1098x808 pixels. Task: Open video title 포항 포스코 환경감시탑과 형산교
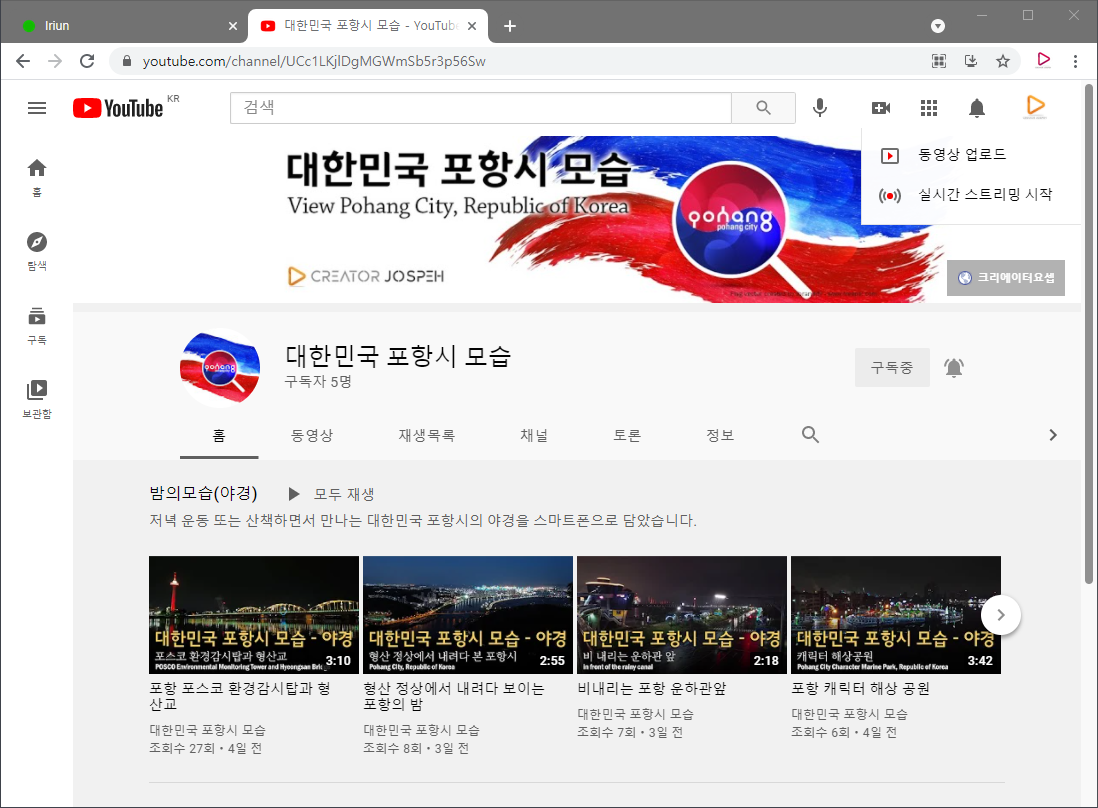point(239,696)
